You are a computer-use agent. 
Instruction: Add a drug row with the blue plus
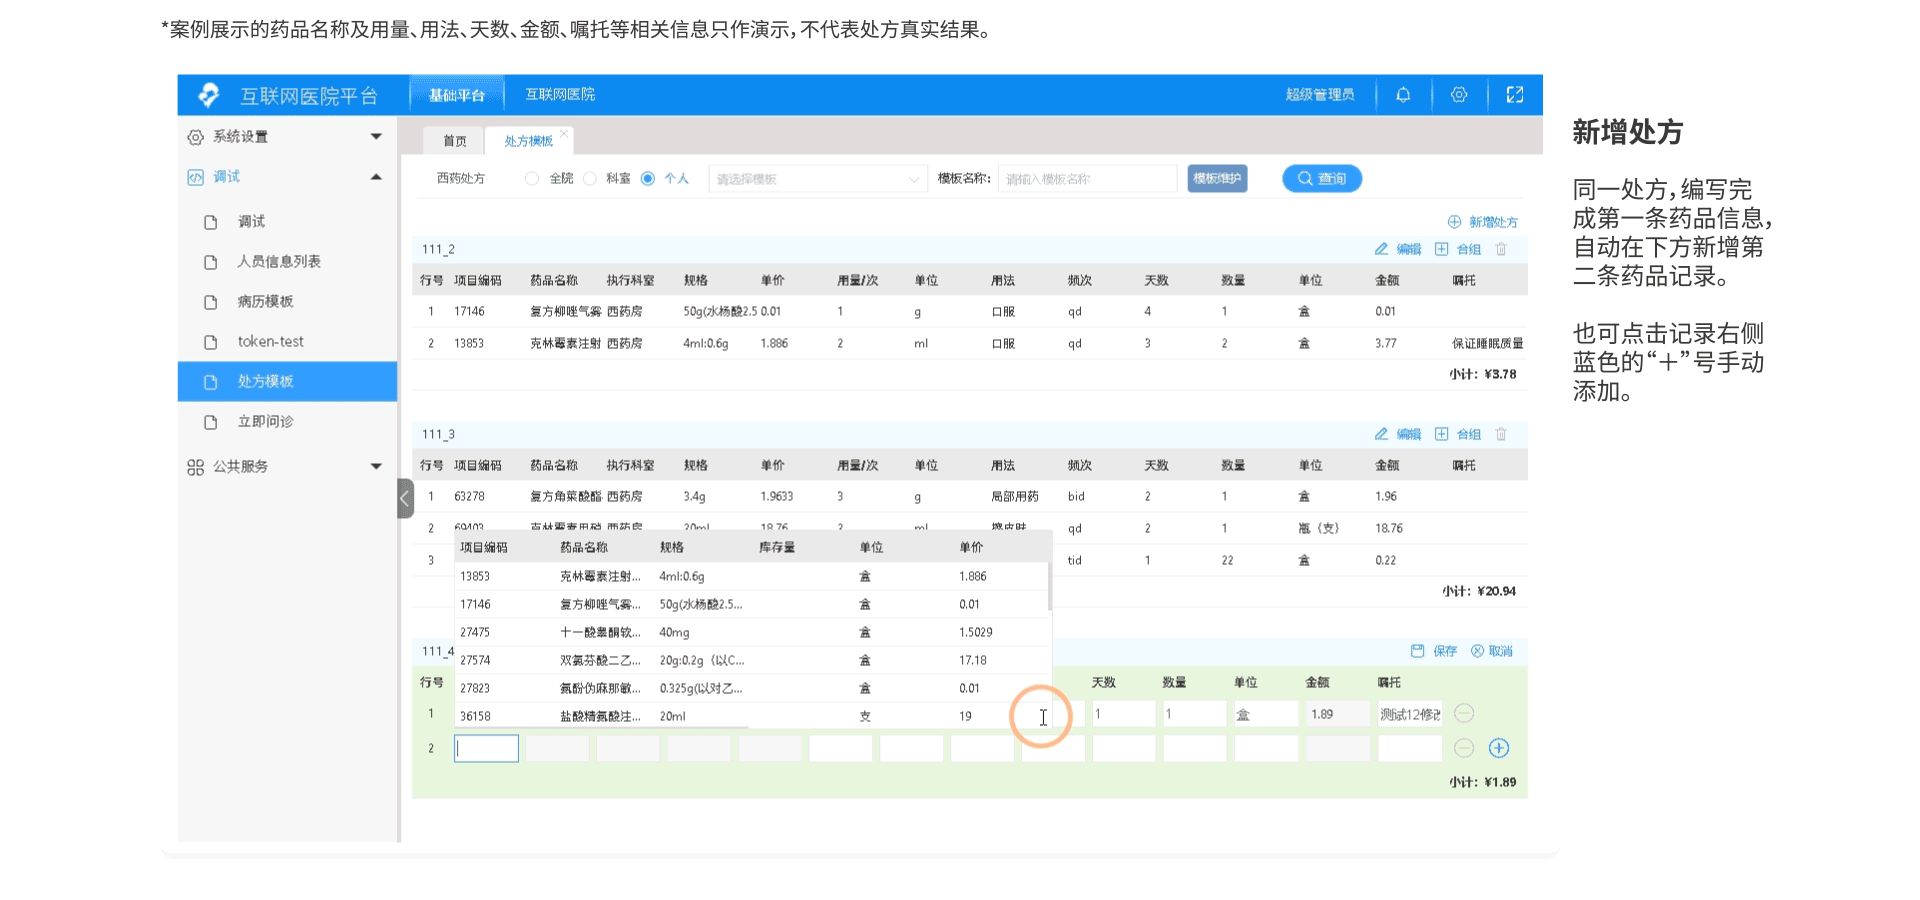pos(1499,748)
